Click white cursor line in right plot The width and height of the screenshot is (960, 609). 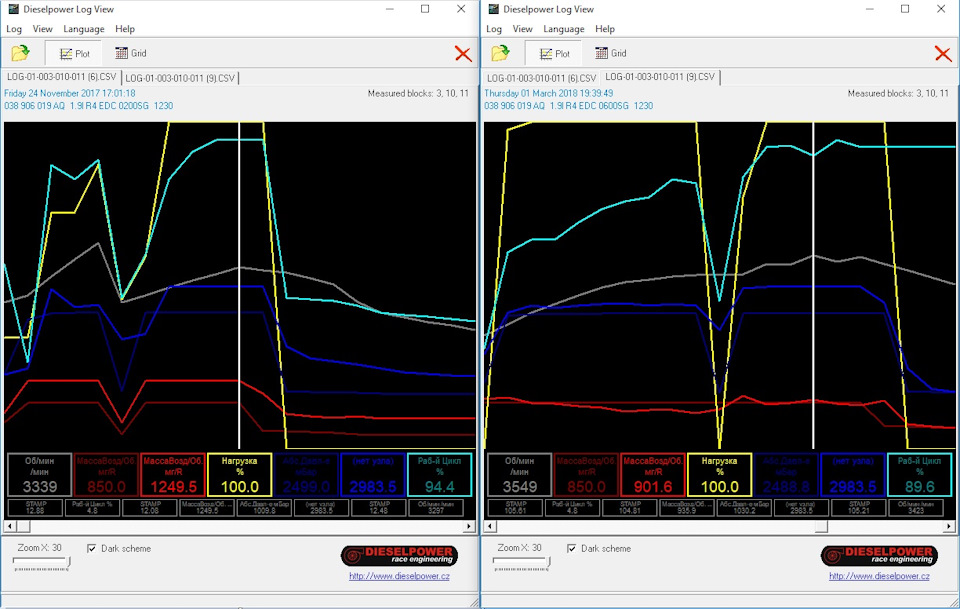[814, 285]
